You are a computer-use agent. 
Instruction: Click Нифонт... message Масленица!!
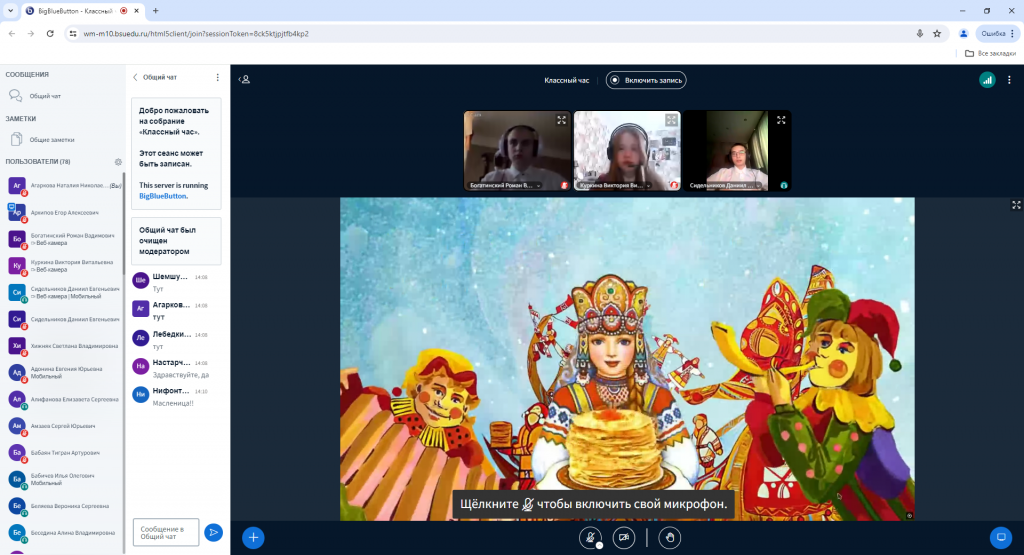172,403
